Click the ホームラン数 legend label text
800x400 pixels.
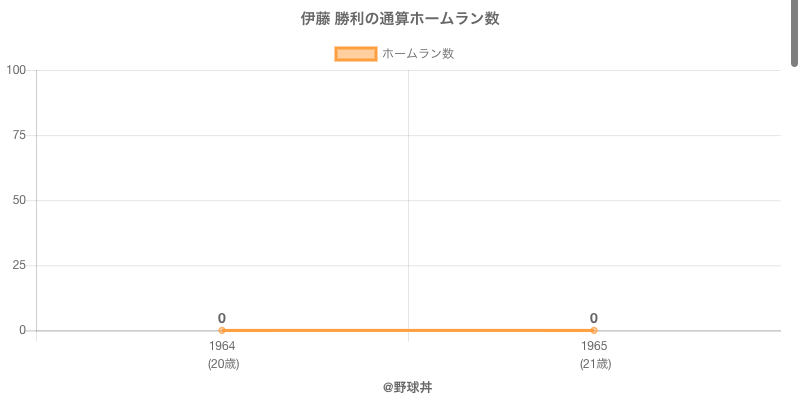(x=418, y=54)
